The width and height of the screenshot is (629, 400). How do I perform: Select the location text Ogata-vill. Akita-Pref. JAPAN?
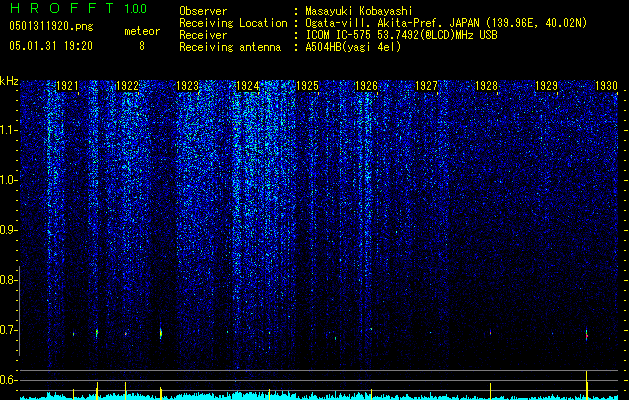(x=393, y=23)
